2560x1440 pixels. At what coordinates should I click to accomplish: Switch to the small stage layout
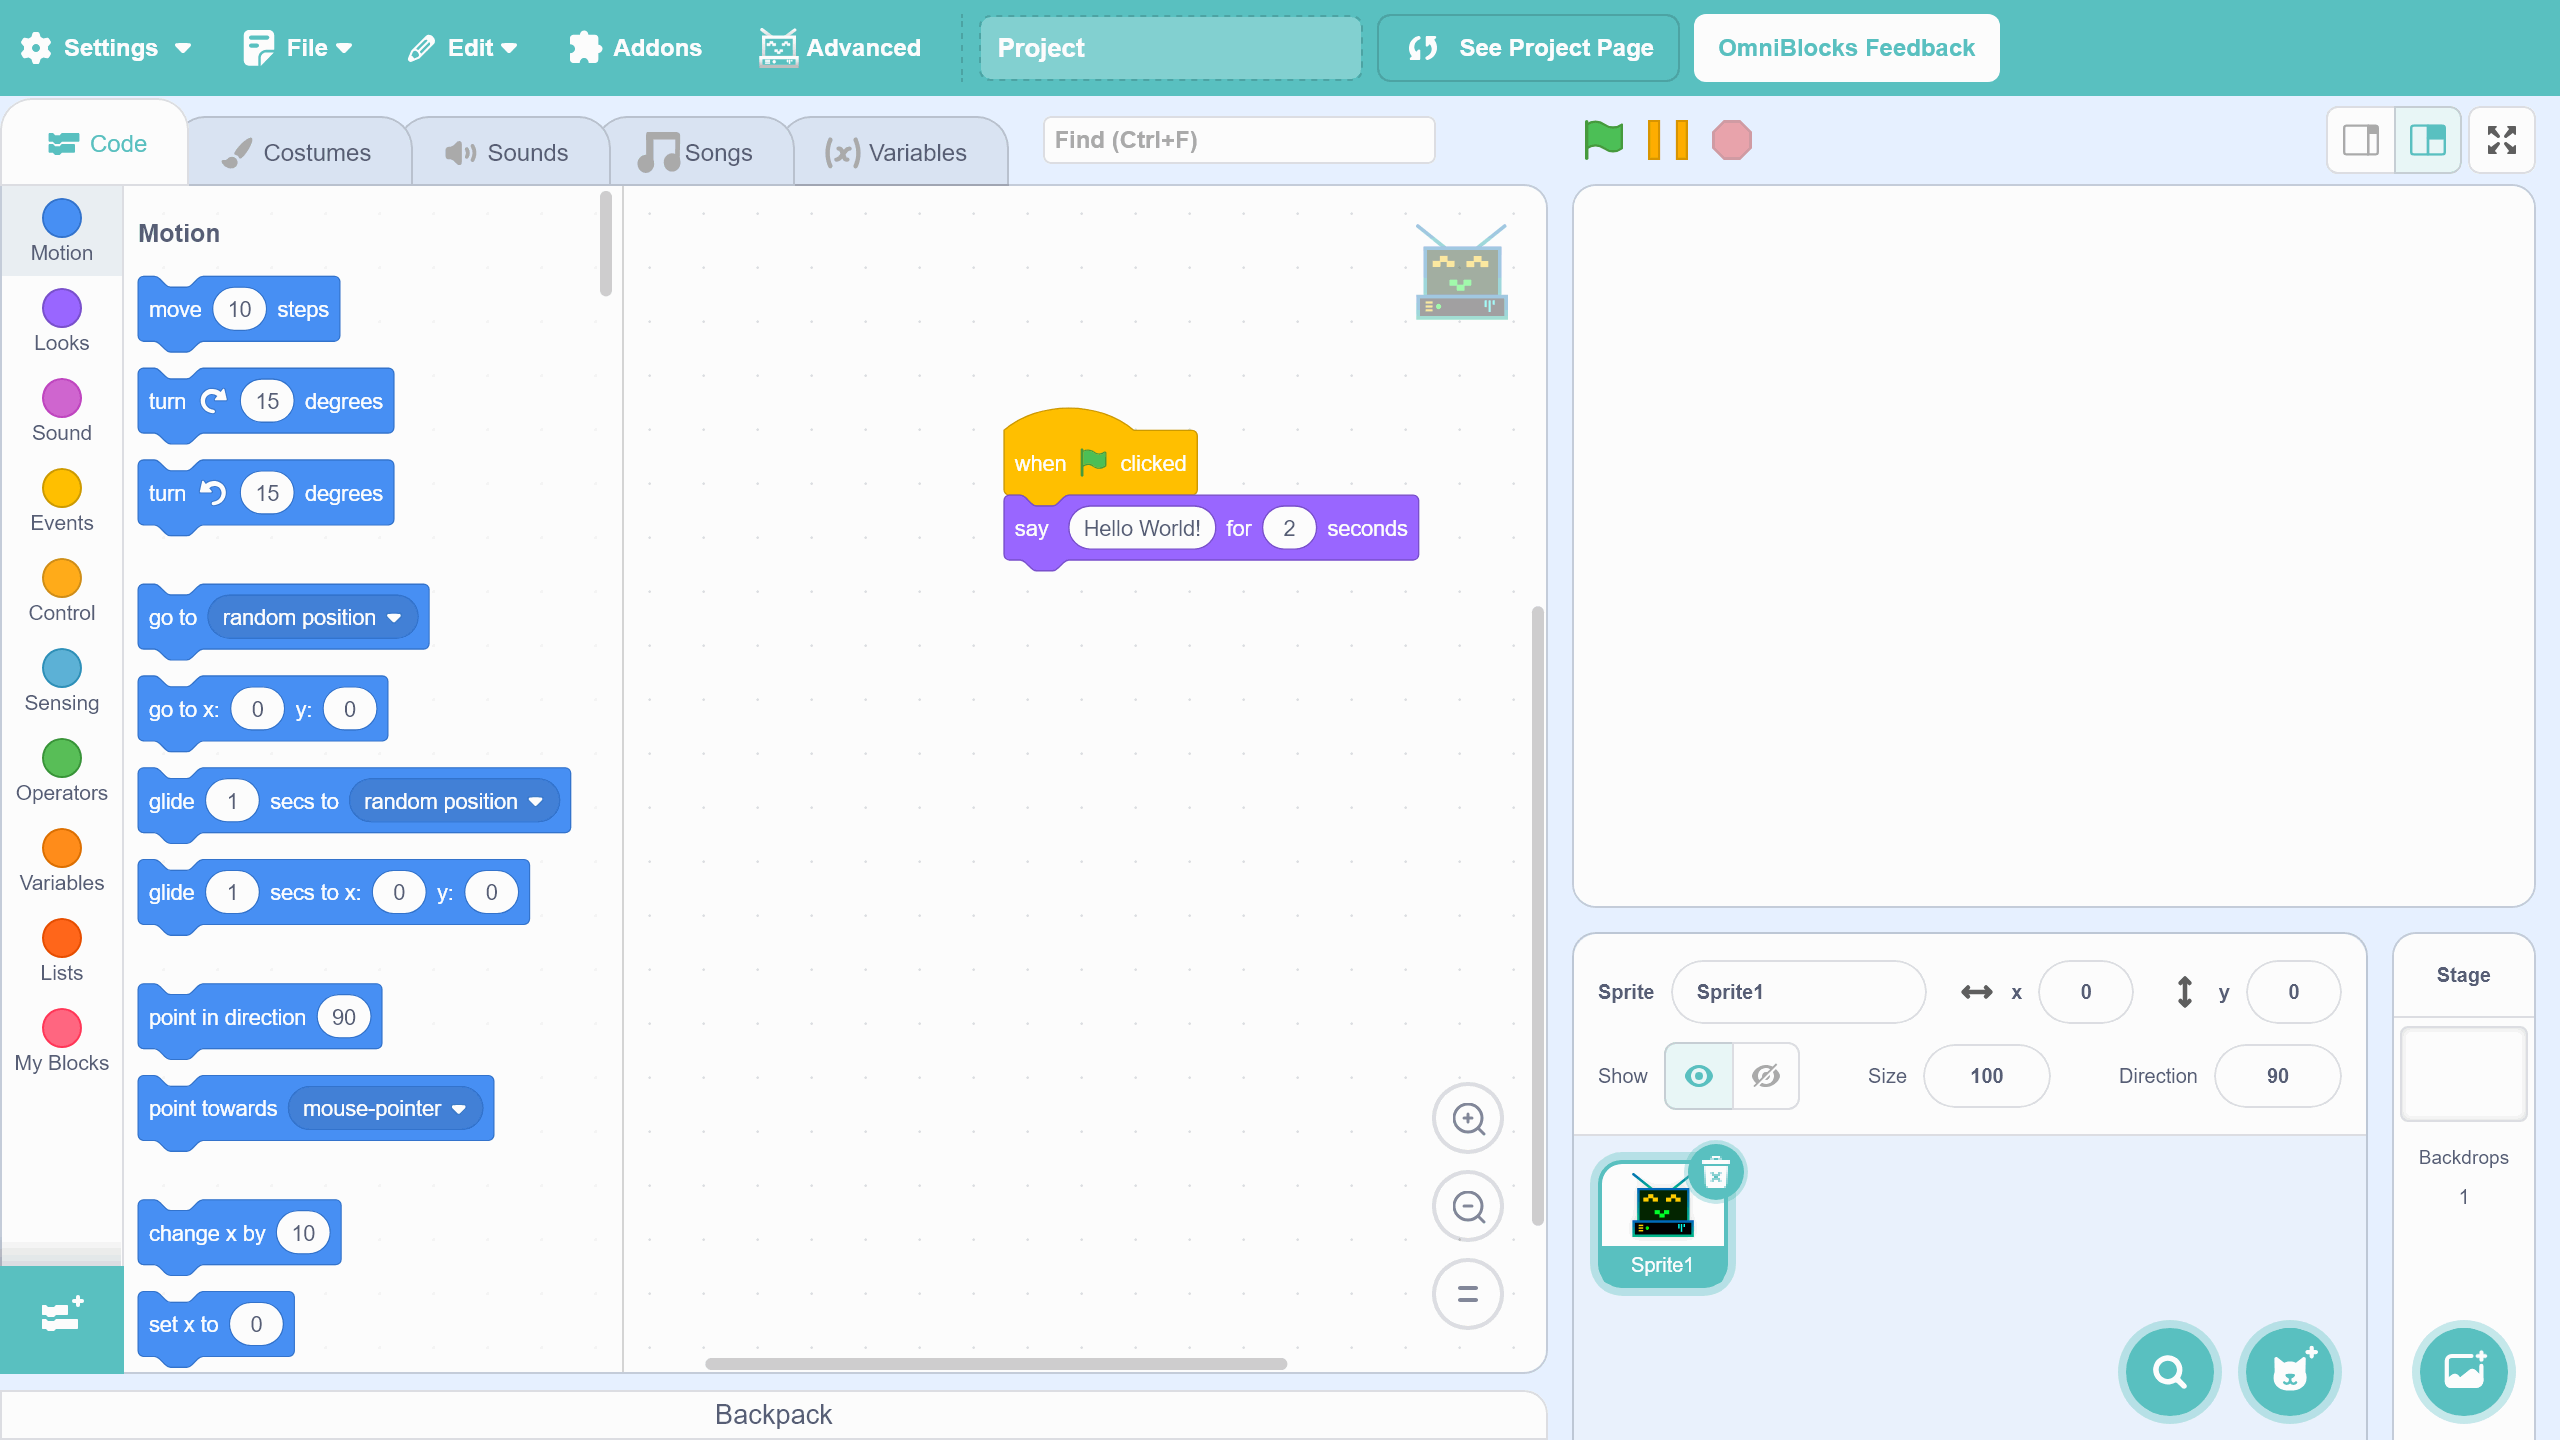(2361, 140)
